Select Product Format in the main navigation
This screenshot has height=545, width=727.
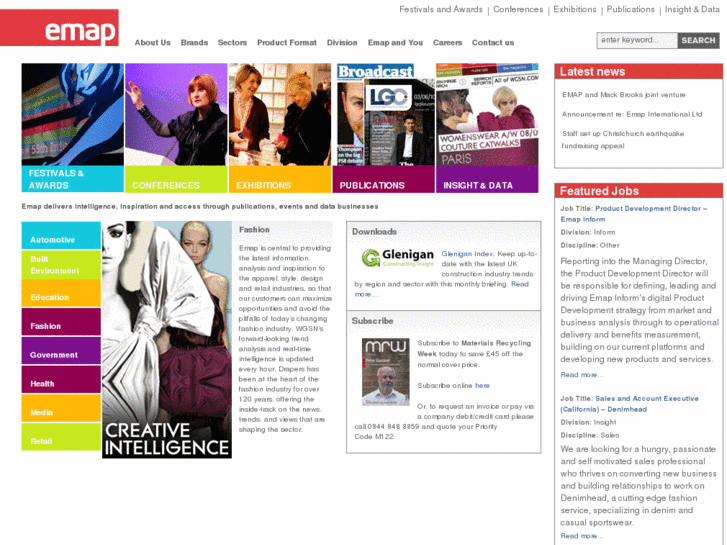[287, 43]
